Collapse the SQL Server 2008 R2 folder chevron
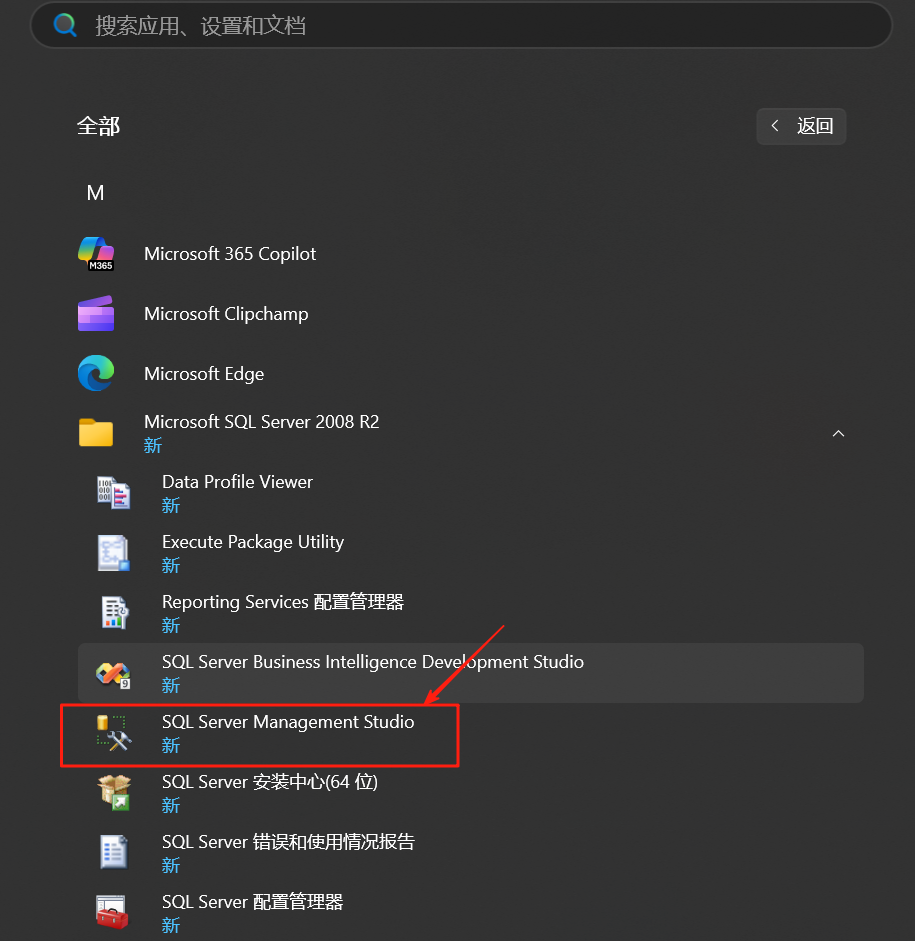The height and width of the screenshot is (941, 915). [838, 433]
